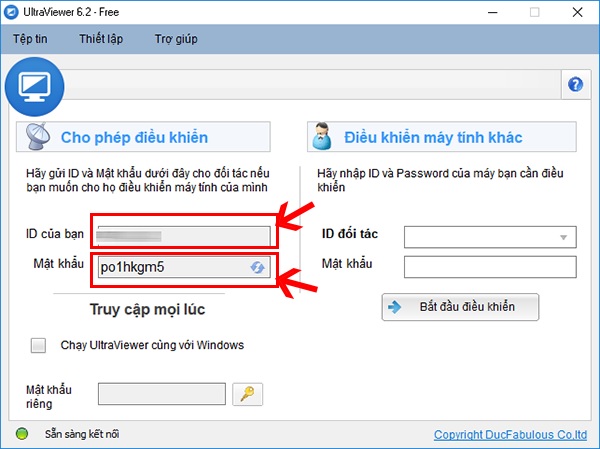
Task: Click the UltraViewer title bar app icon
Action: (x=11, y=12)
